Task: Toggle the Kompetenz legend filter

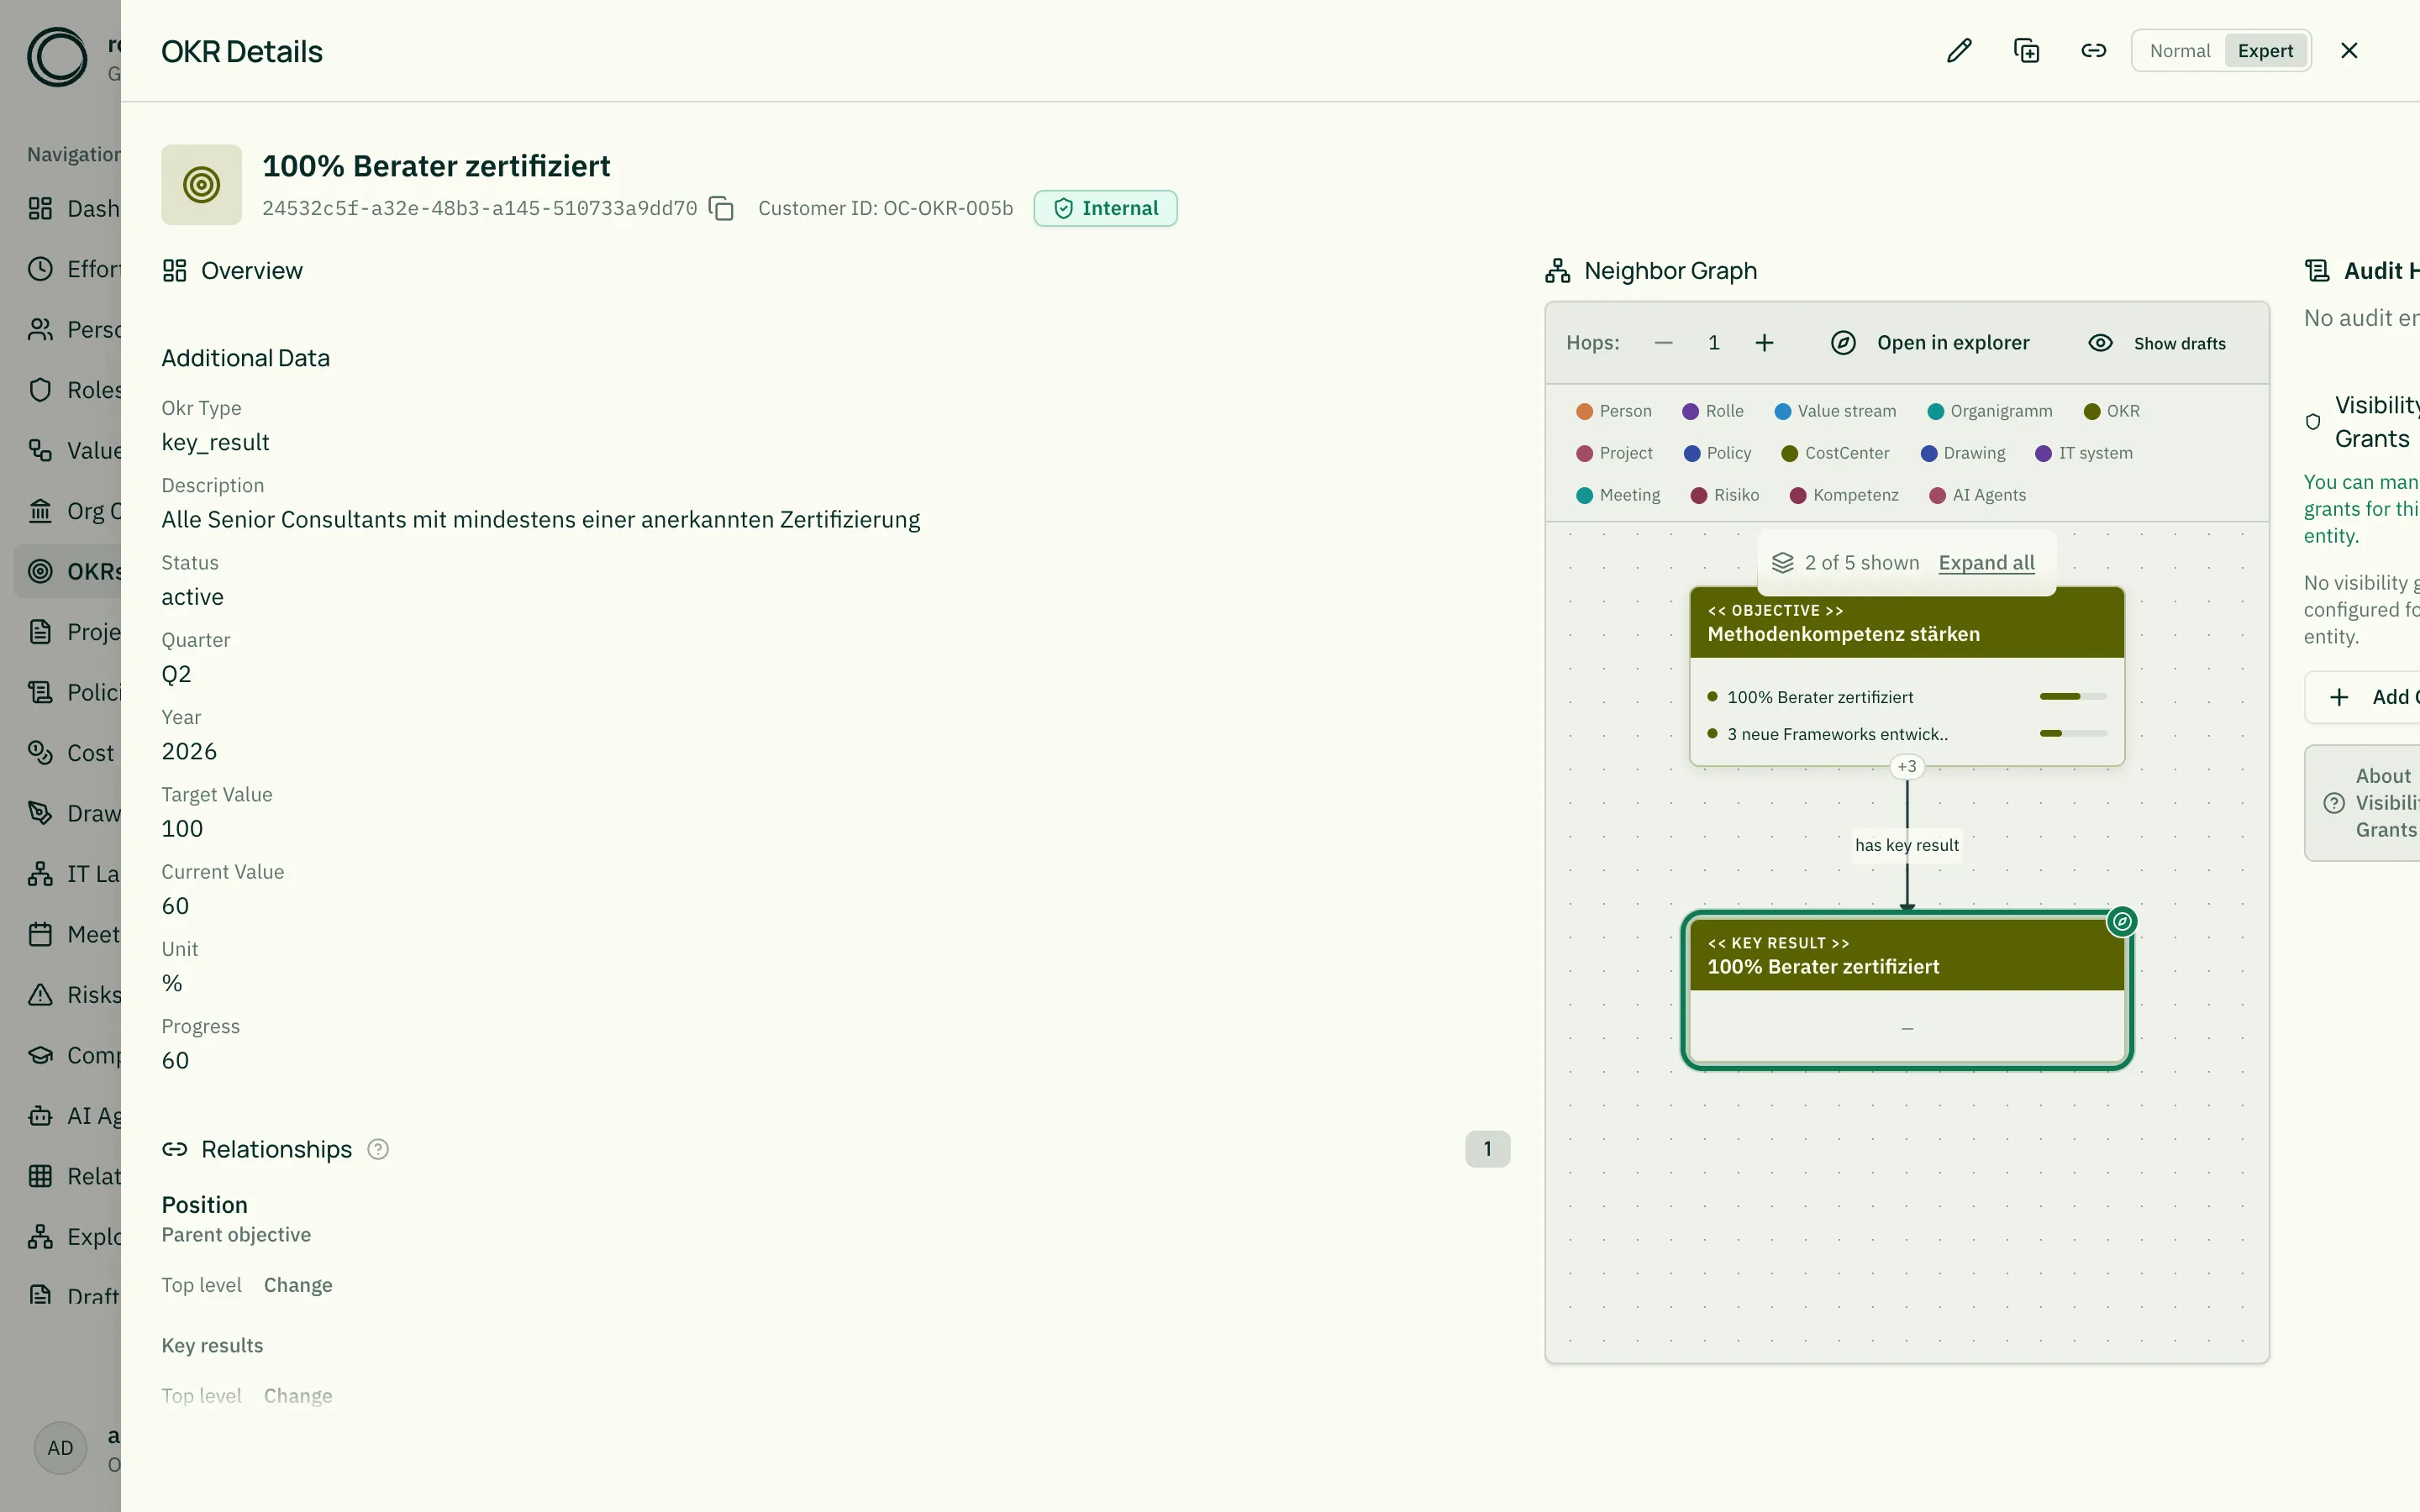Action: 1843,495
